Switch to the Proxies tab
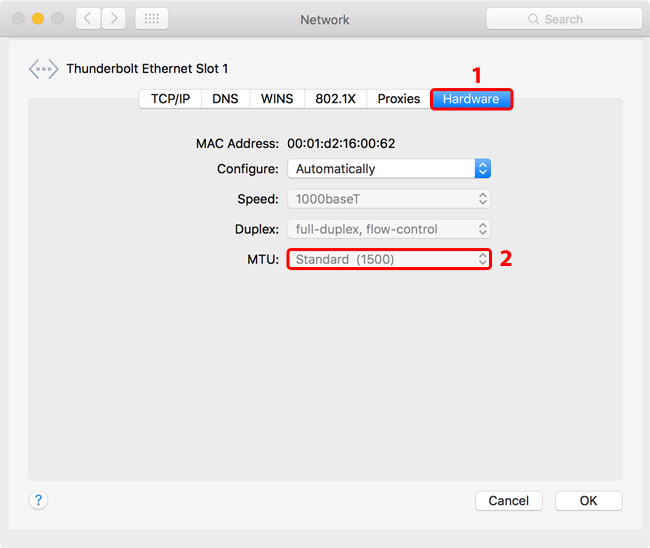This screenshot has width=650, height=548. (398, 99)
